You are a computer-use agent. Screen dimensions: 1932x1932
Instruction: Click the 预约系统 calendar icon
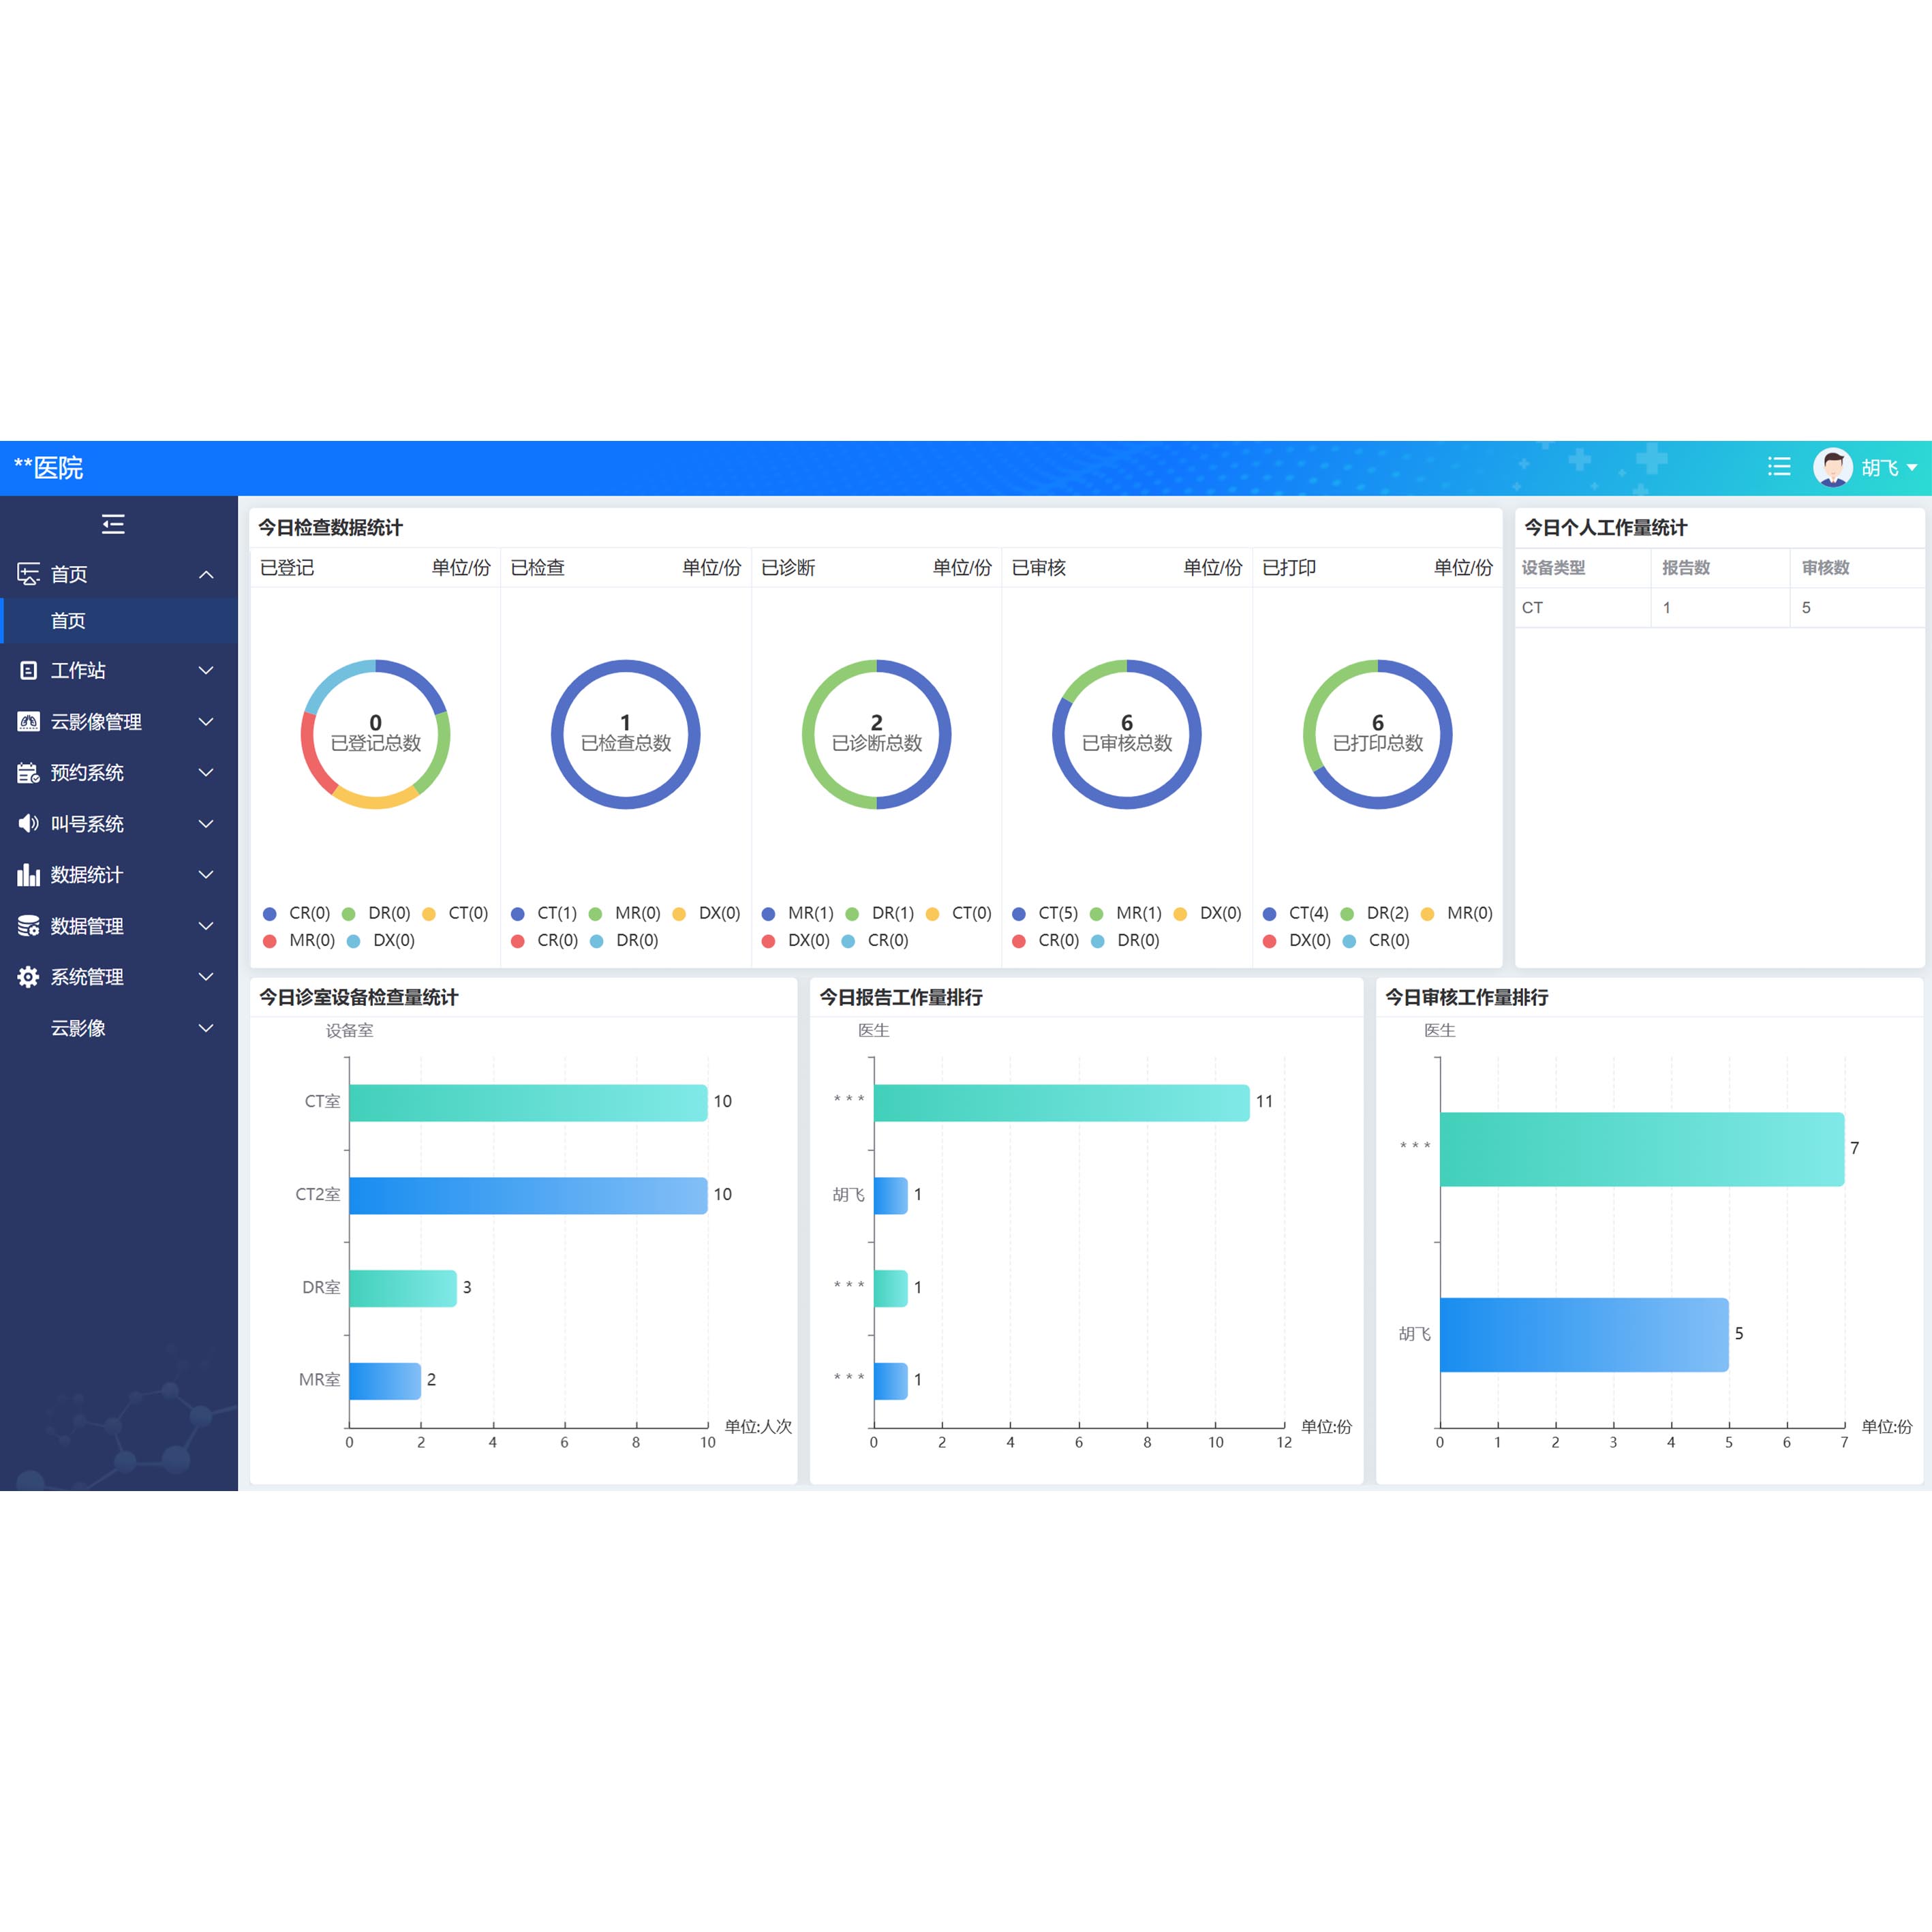[28, 773]
